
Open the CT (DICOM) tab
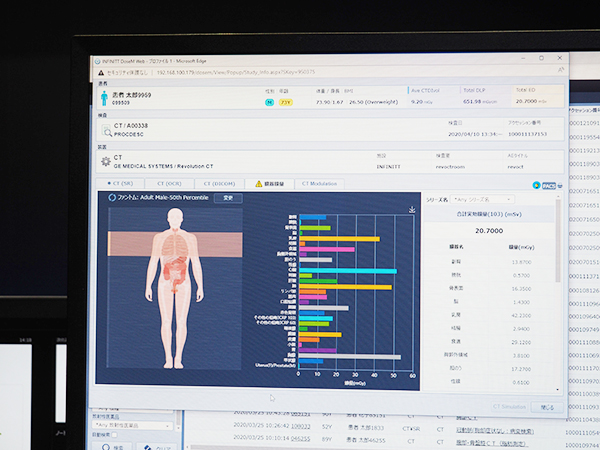point(221,184)
